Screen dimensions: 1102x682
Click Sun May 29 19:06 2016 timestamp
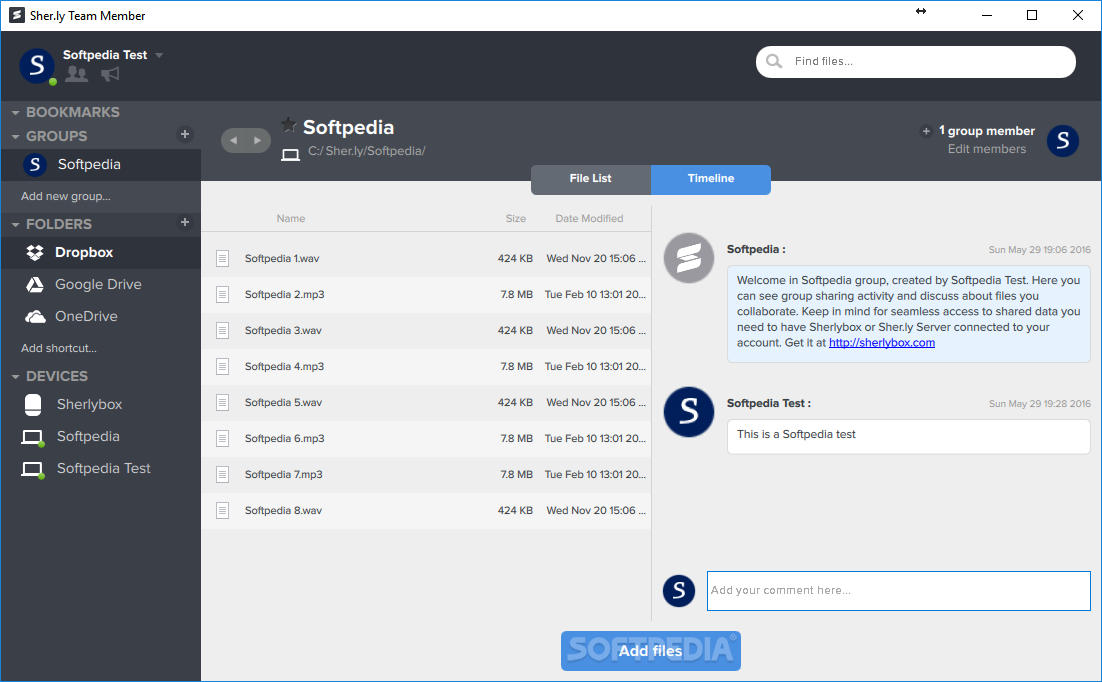coord(1039,250)
